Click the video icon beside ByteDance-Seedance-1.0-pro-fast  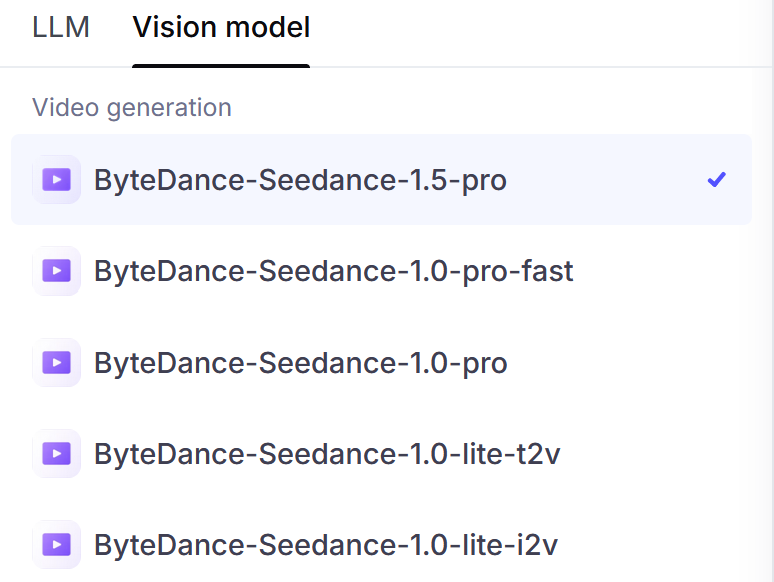coord(56,271)
